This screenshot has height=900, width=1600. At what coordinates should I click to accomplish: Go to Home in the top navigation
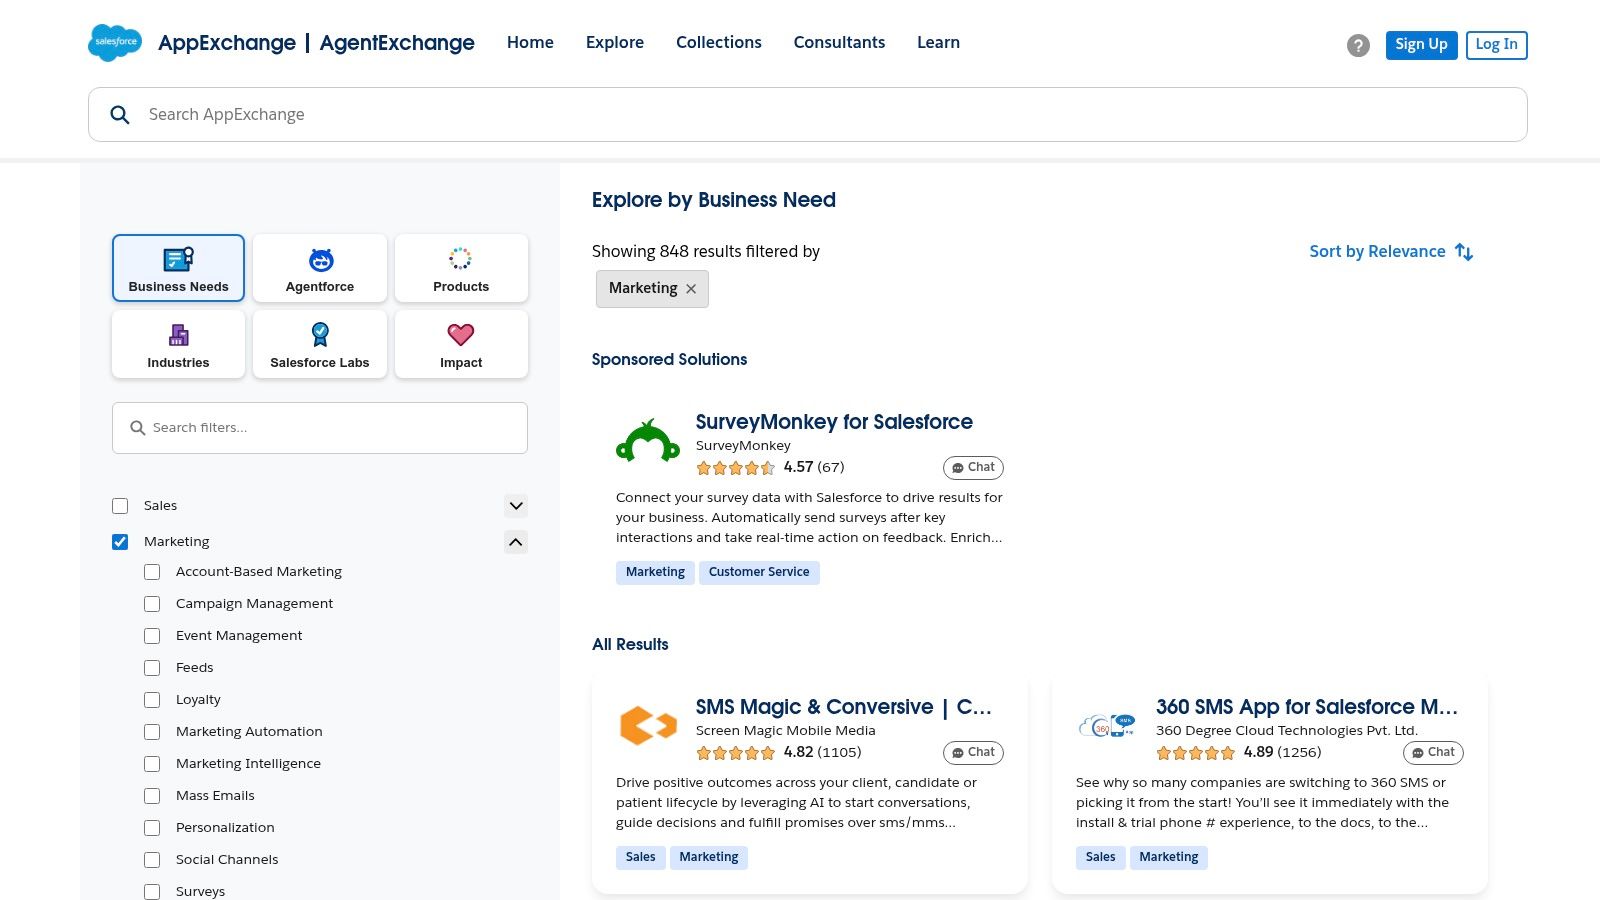coord(530,43)
